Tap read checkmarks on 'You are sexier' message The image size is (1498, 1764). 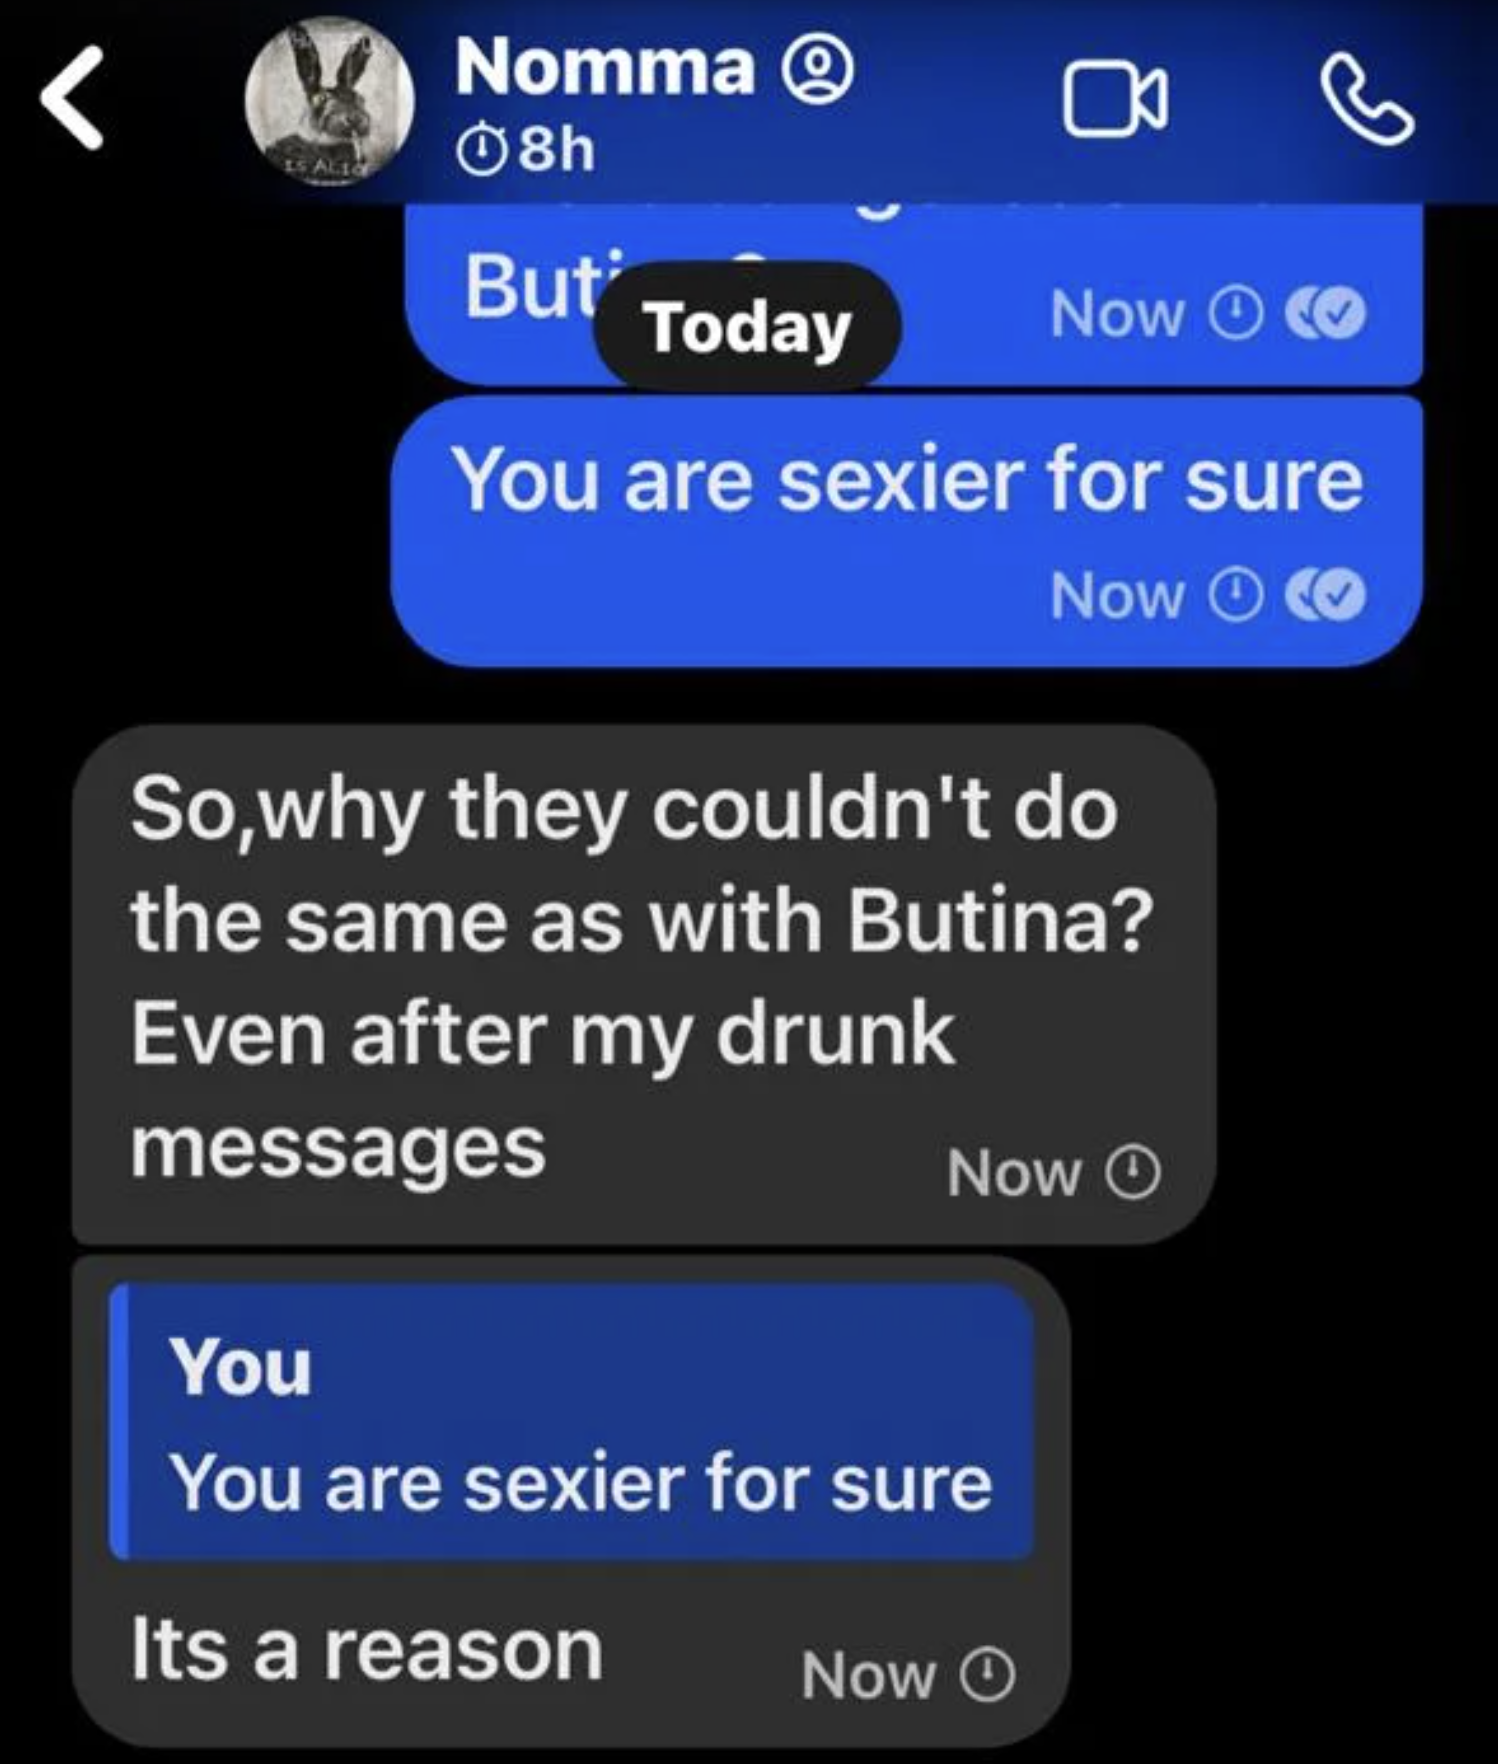[x=1326, y=596]
